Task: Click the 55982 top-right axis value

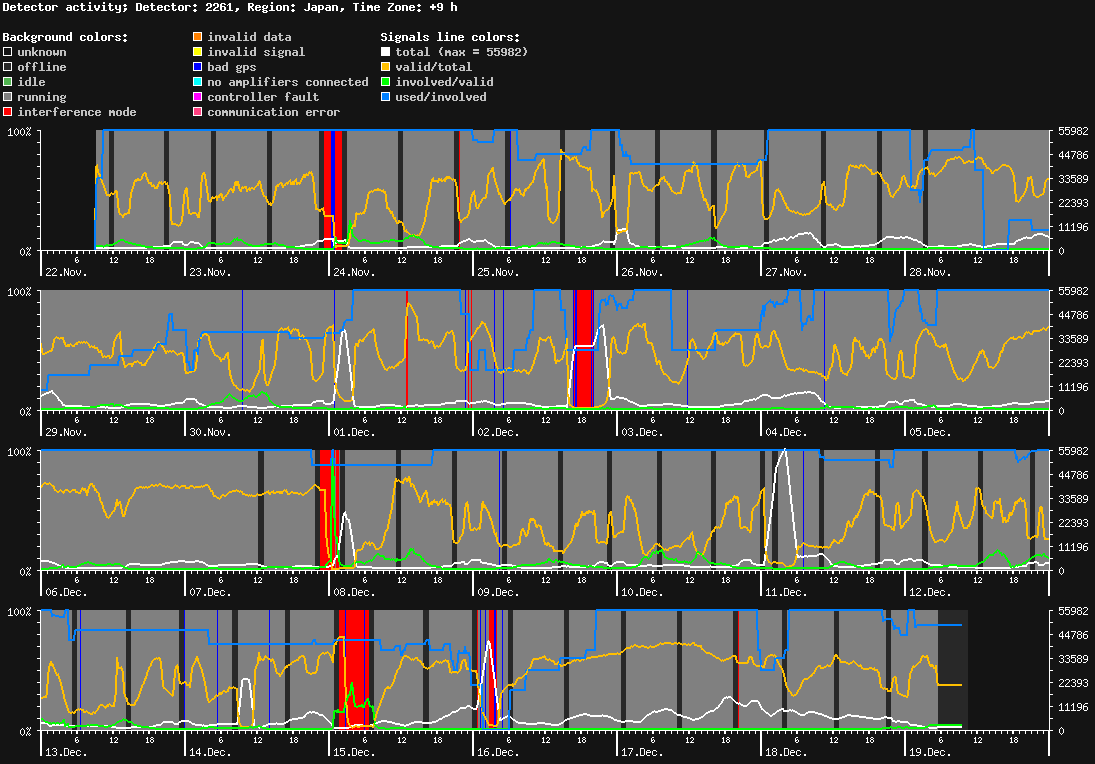Action: (x=1074, y=131)
